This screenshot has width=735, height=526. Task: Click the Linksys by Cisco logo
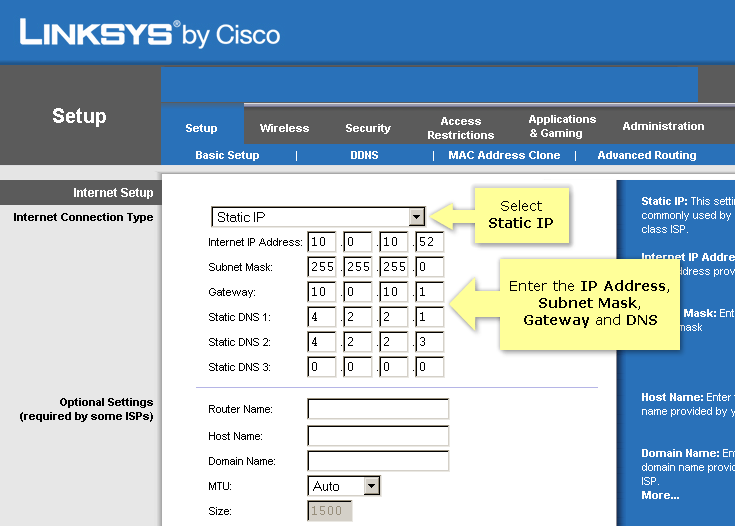click(150, 33)
